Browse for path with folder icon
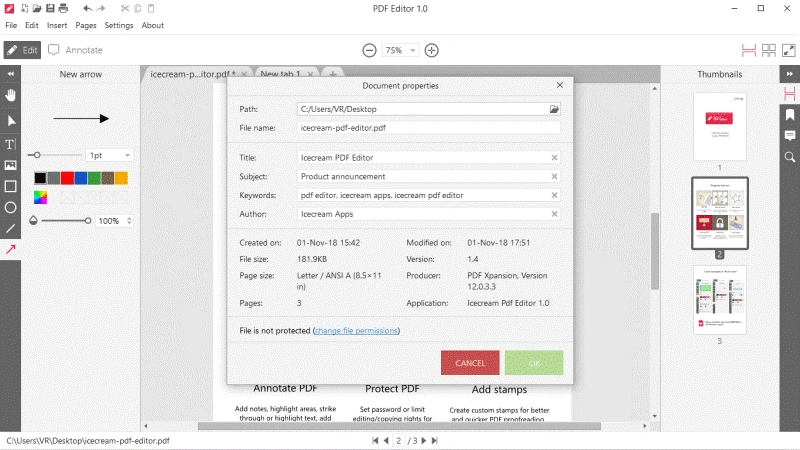This screenshot has height=450, width=800. click(554, 109)
